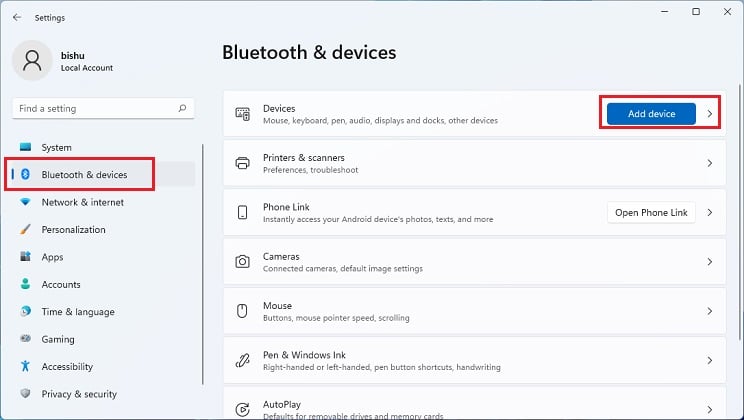Open Network & internet settings
Image resolution: width=744 pixels, height=420 pixels.
[x=103, y=202]
